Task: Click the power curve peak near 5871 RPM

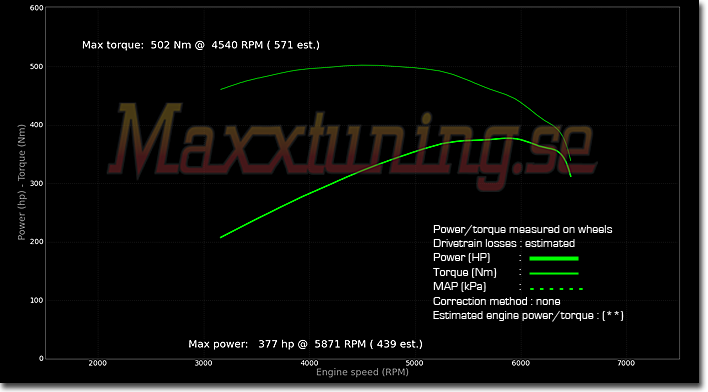Action: click(507, 139)
